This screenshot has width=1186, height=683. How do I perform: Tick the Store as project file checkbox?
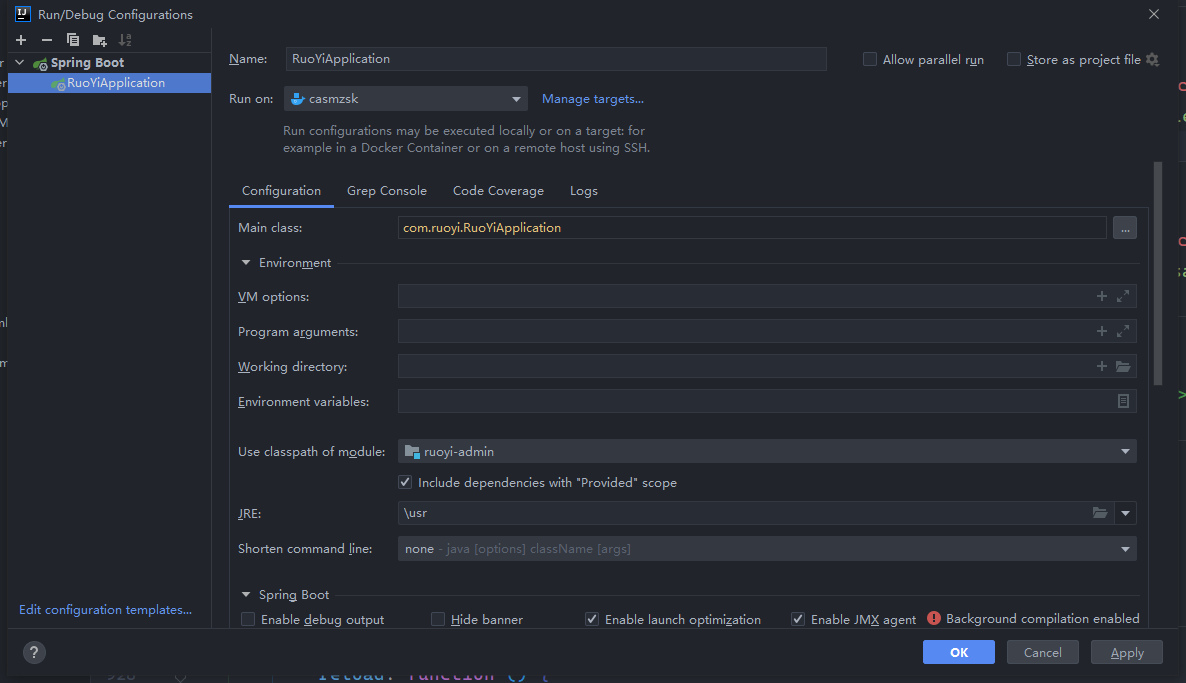1014,60
